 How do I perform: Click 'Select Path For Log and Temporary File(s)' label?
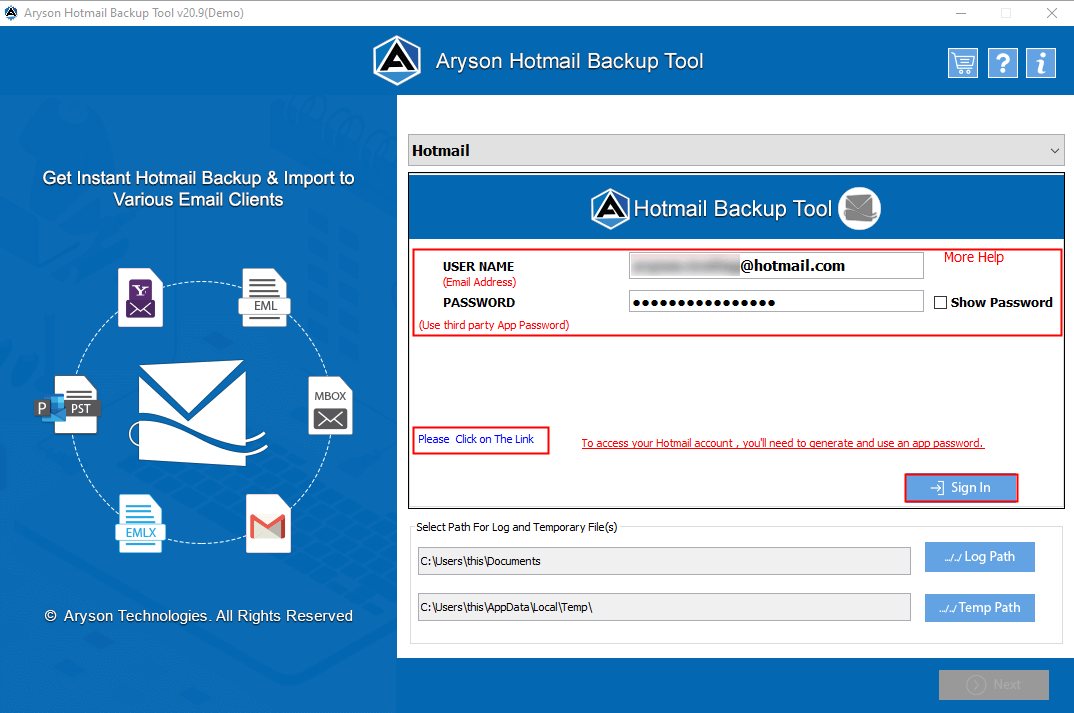516,527
